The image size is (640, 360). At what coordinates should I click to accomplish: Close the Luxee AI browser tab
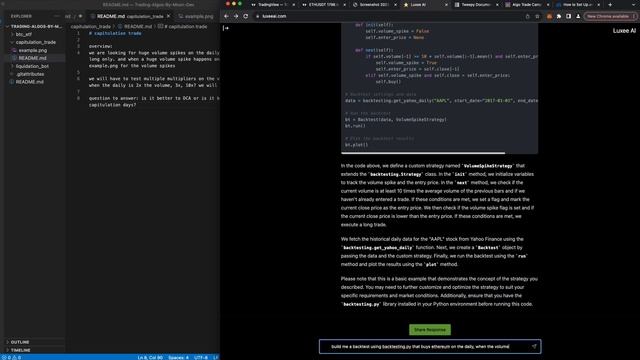coord(446,5)
